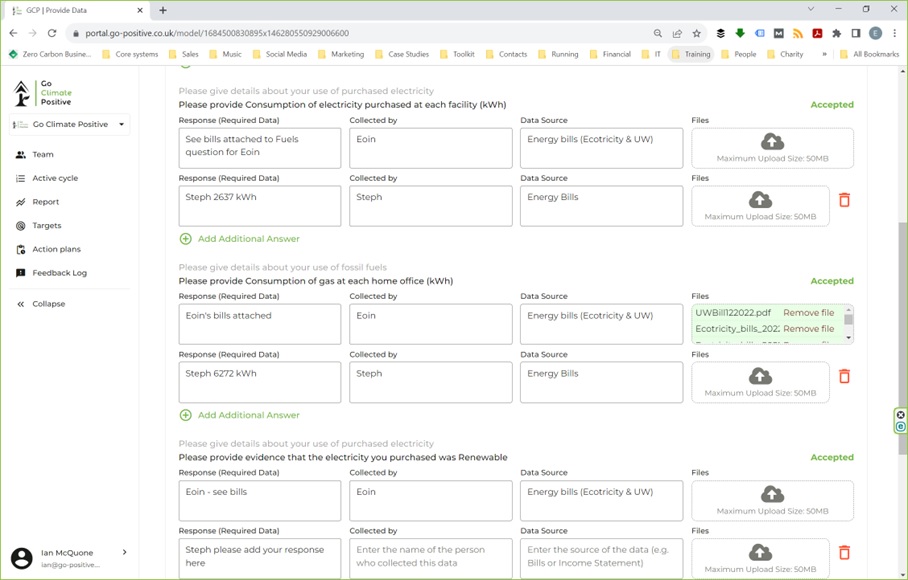This screenshot has width=908, height=580.
Task: Expand Ian McQuone user menu chevron
Action: pyautogui.click(x=124, y=552)
